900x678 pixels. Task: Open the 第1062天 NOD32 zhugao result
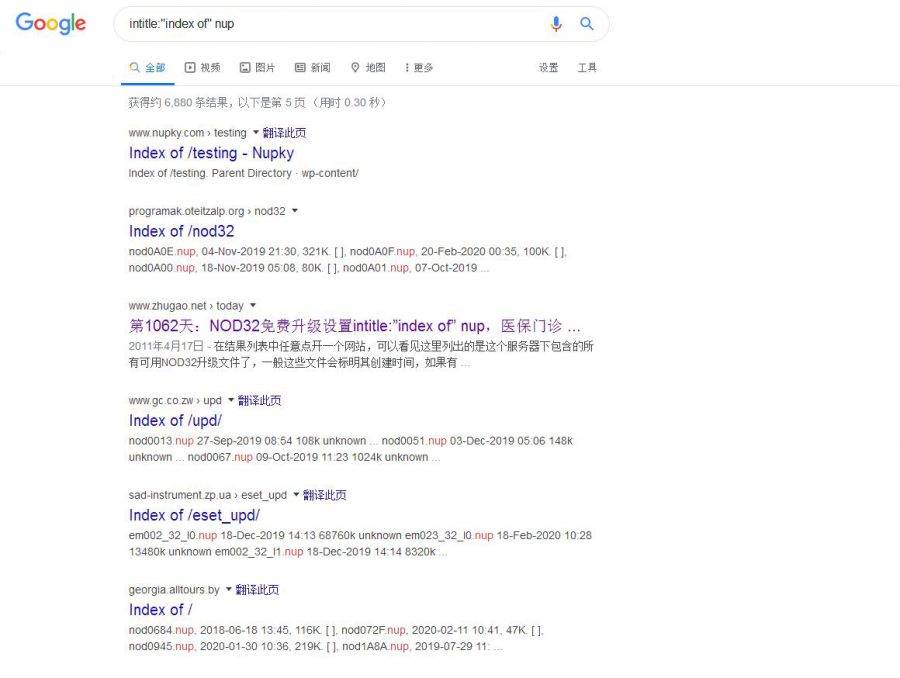tap(355, 326)
